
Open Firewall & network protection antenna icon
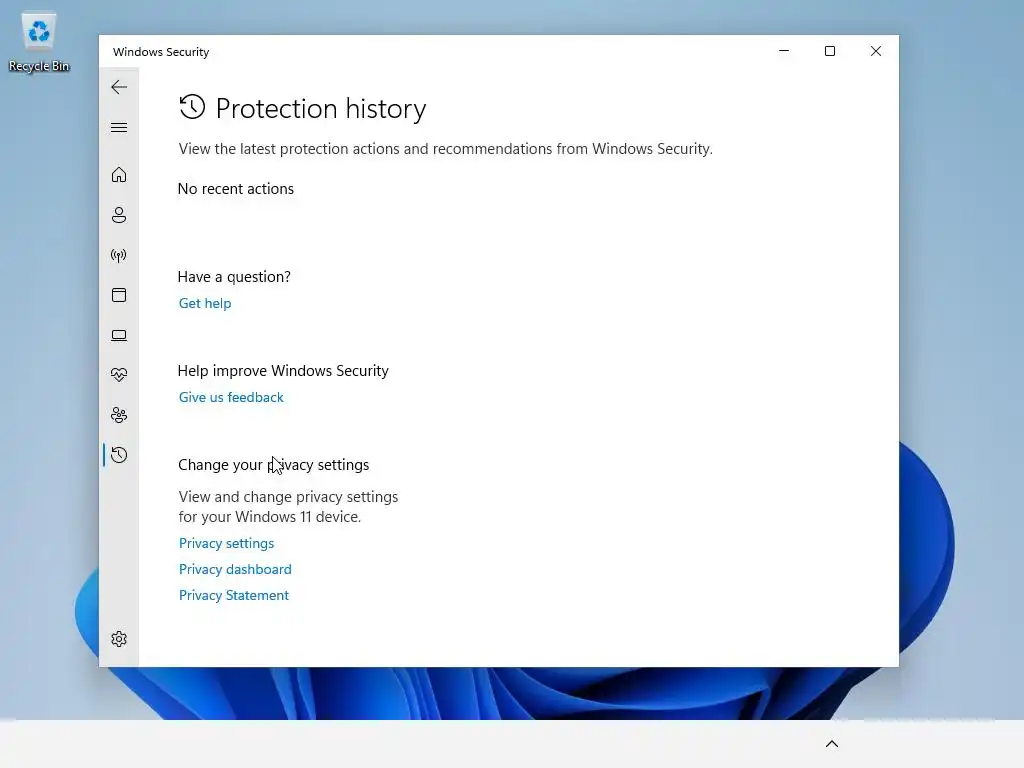[119, 255]
